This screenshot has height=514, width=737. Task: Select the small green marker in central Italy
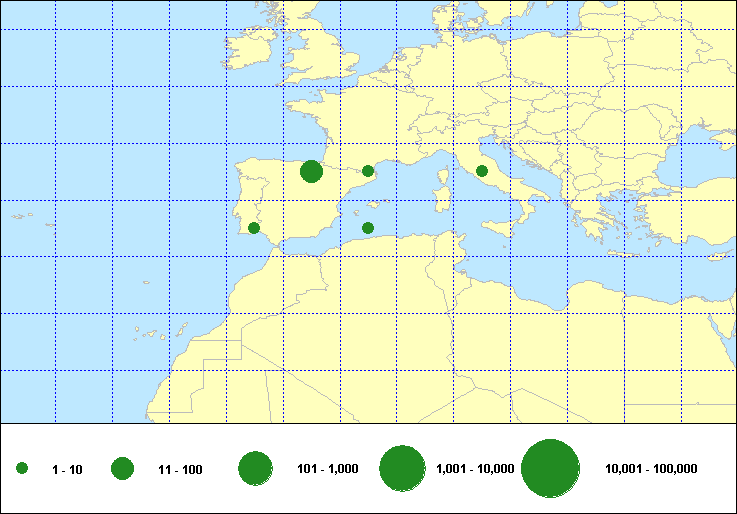(x=482, y=171)
